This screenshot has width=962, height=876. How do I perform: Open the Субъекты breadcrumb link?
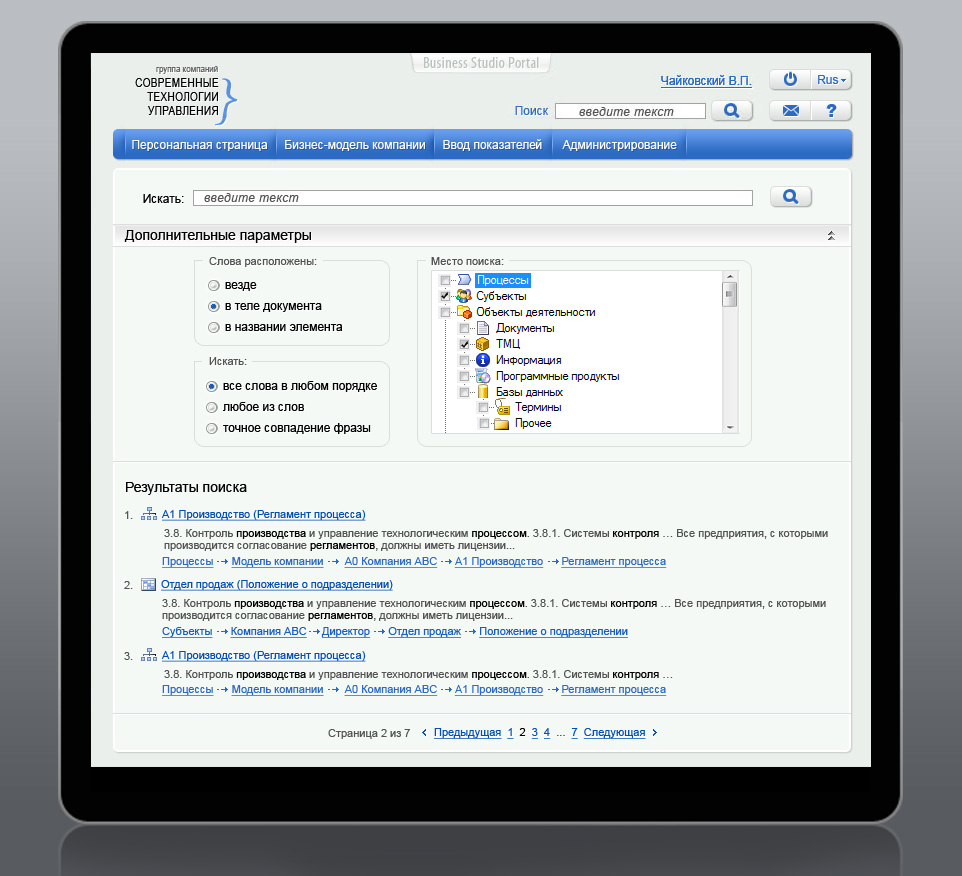(187, 631)
